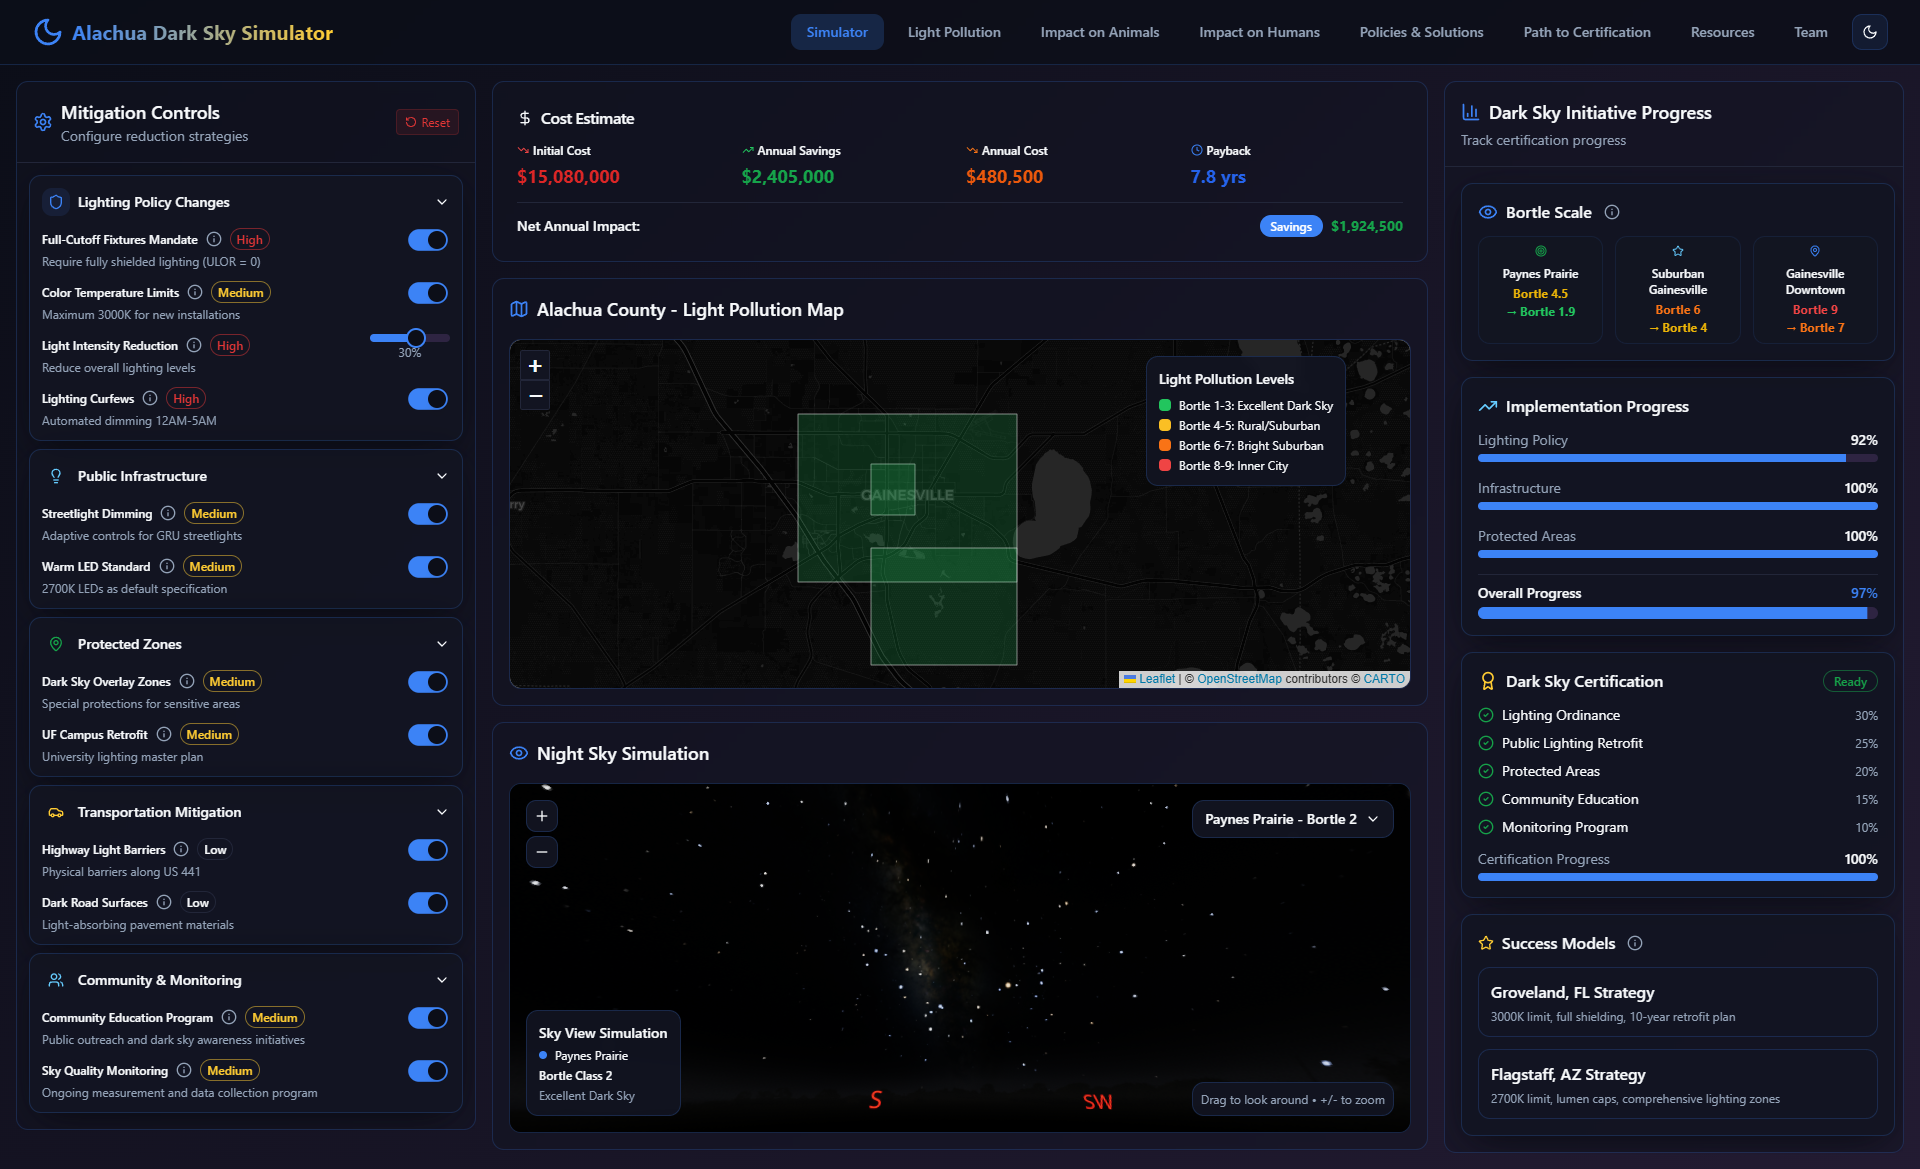Collapse the Lighting Policy Changes section

coord(442,202)
